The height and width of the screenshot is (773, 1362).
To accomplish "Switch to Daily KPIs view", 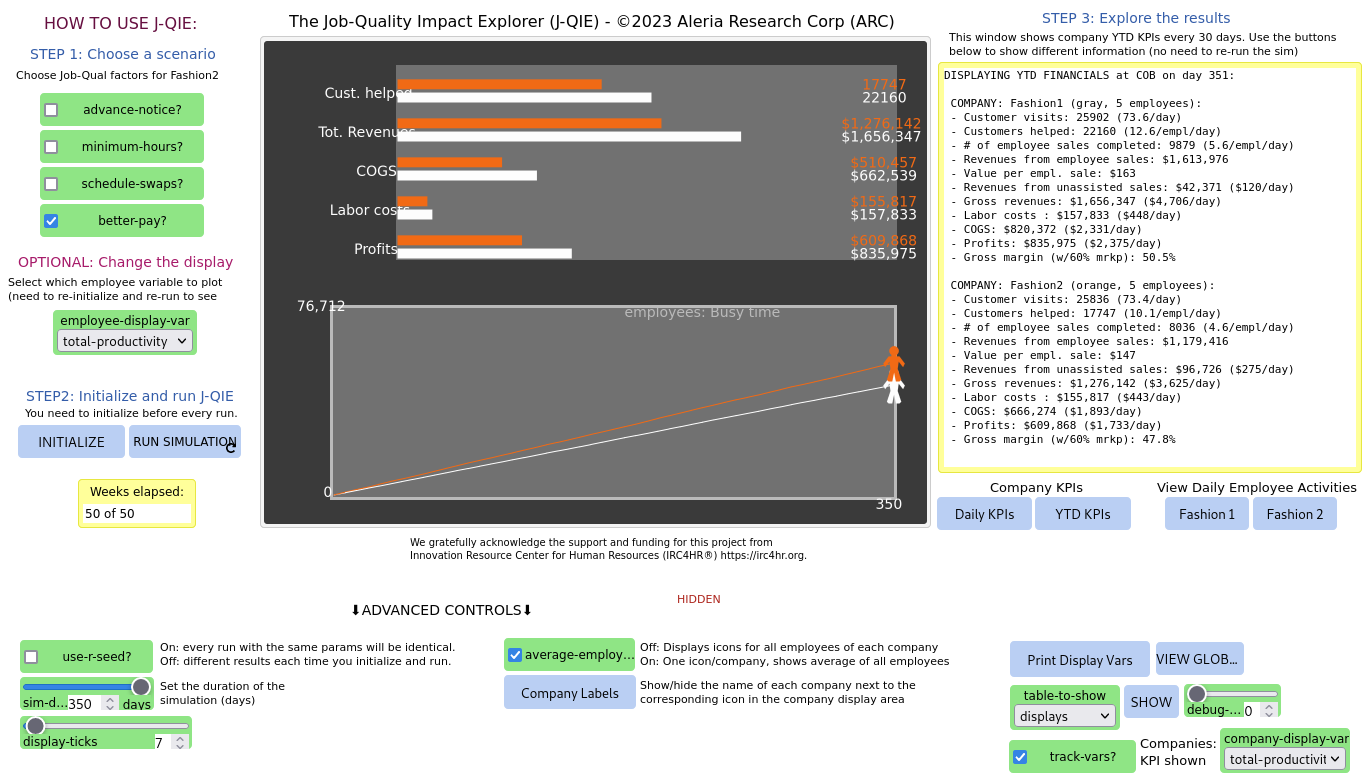I will (x=984, y=514).
